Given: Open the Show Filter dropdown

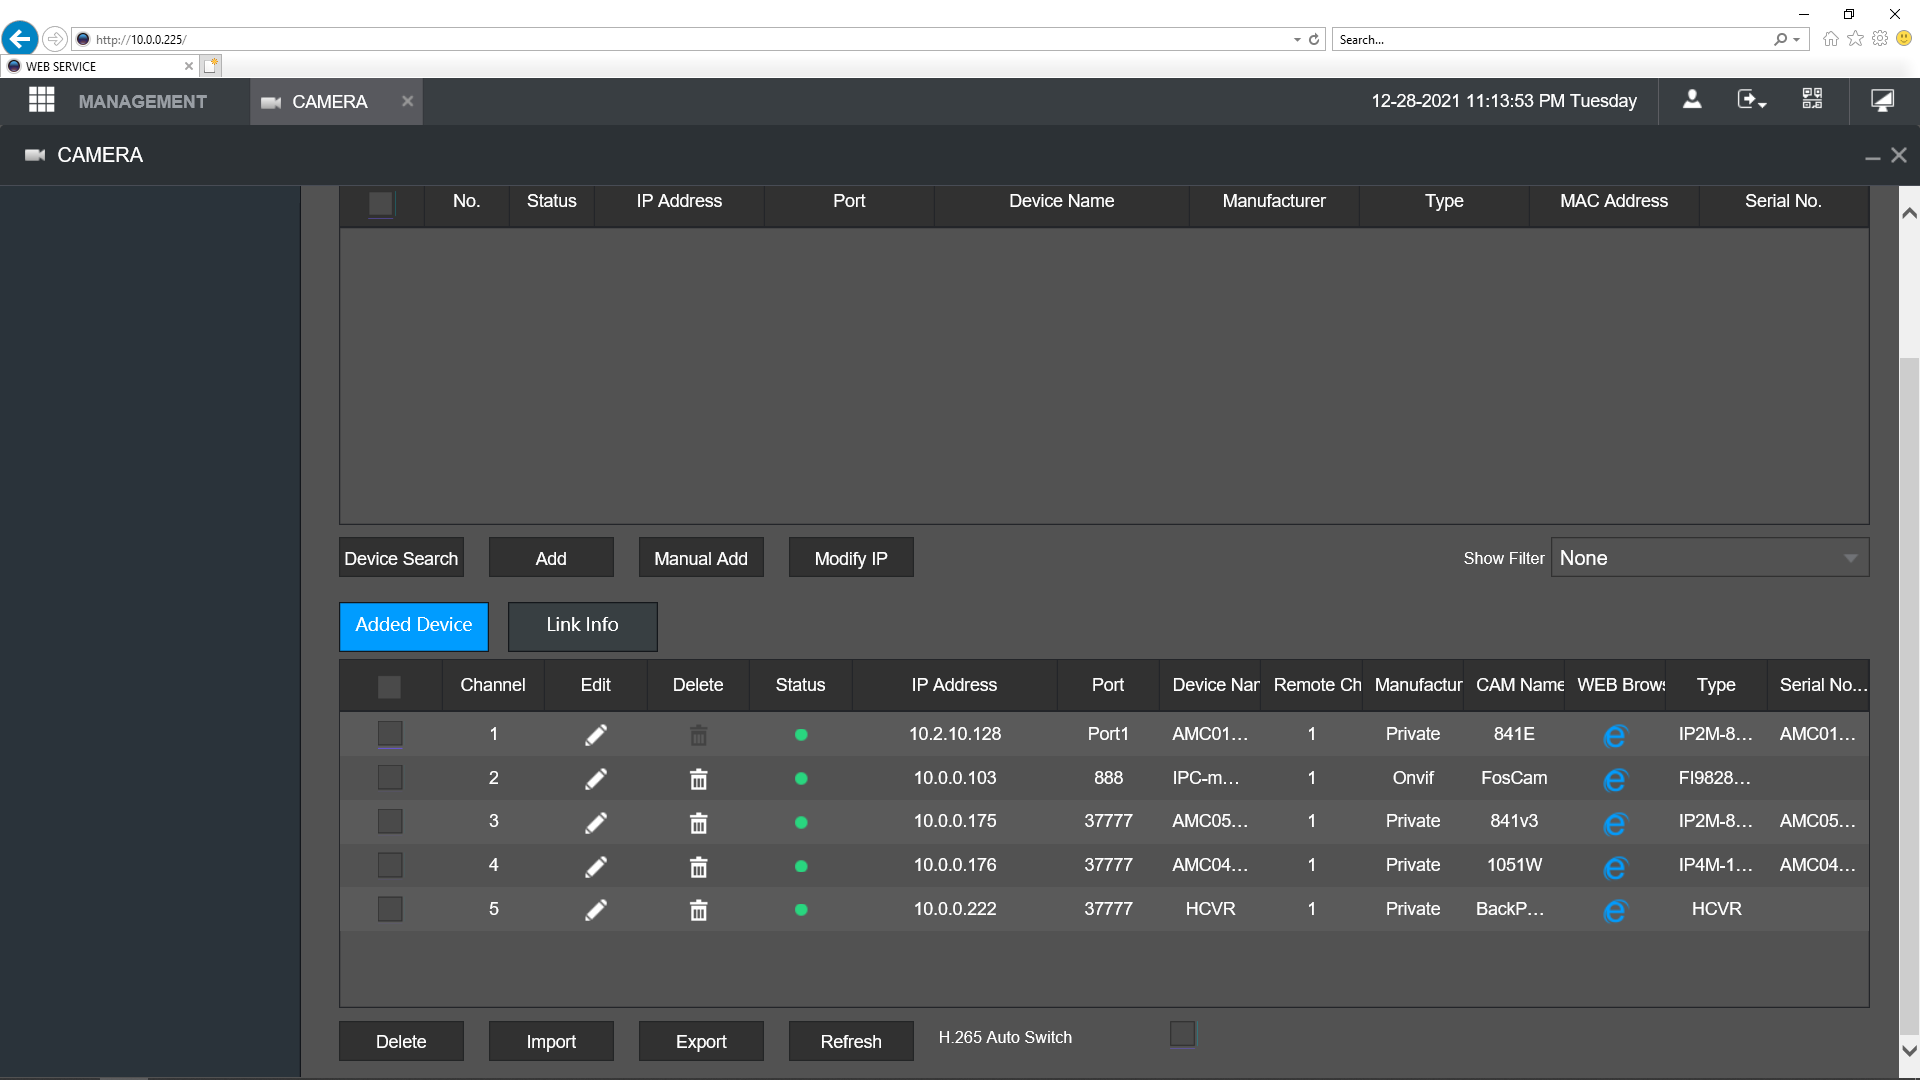Looking at the screenshot, I should tap(1710, 558).
